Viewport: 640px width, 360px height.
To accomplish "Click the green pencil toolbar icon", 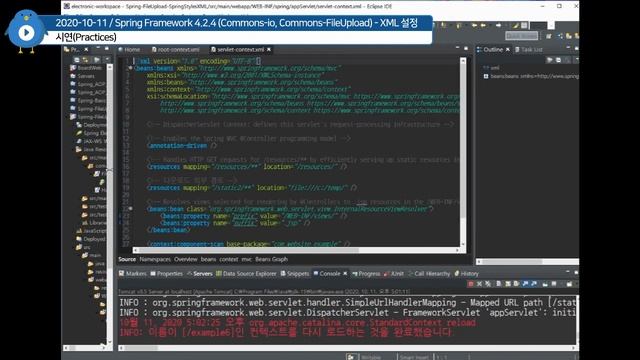I will click(516, 25).
